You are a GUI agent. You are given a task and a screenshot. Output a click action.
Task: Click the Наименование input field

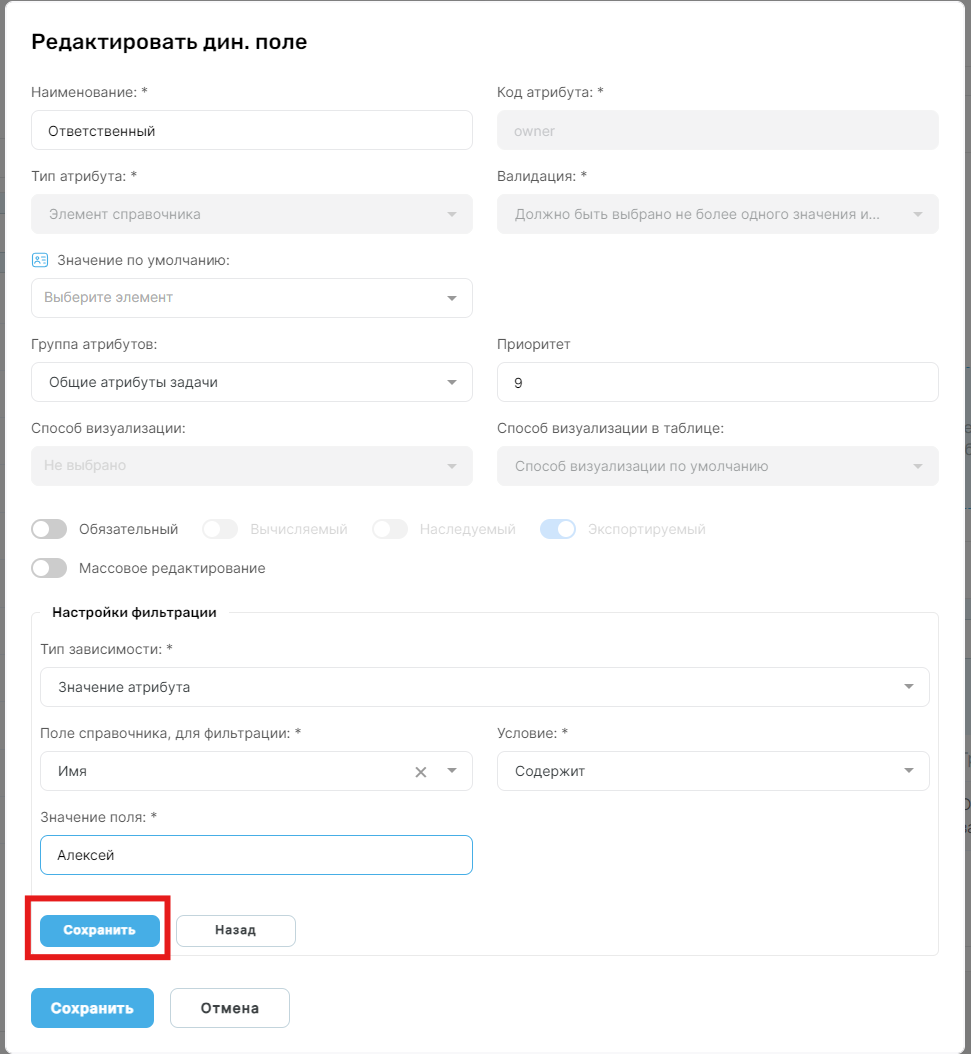[x=251, y=130]
